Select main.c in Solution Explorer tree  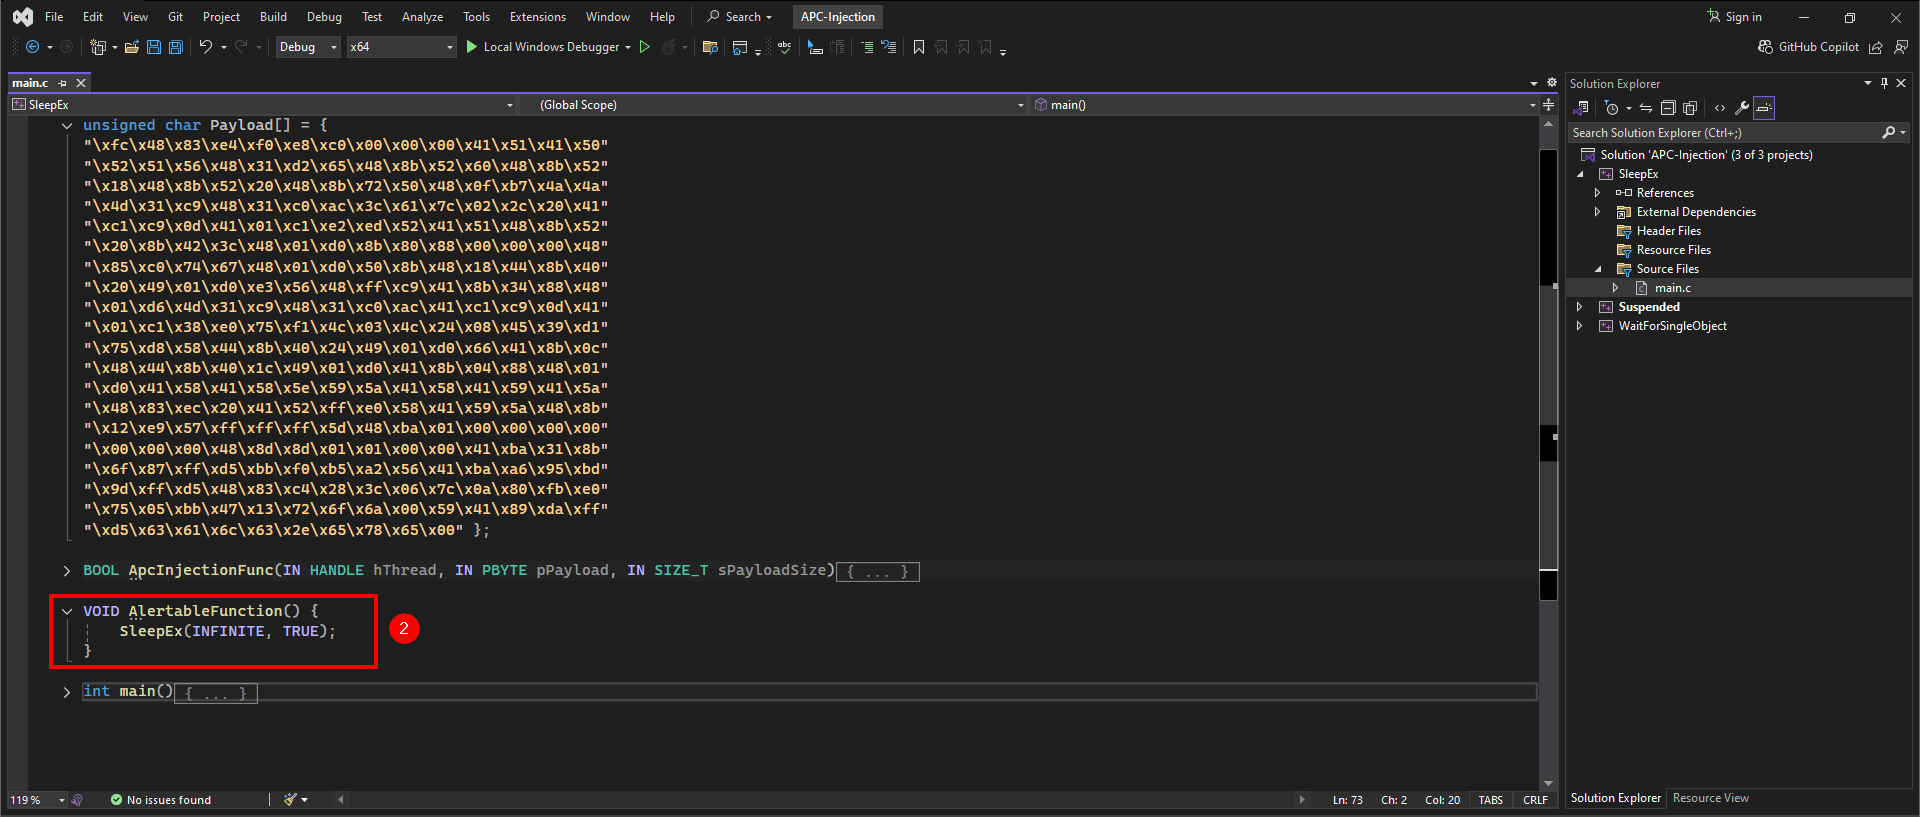click(x=1672, y=288)
